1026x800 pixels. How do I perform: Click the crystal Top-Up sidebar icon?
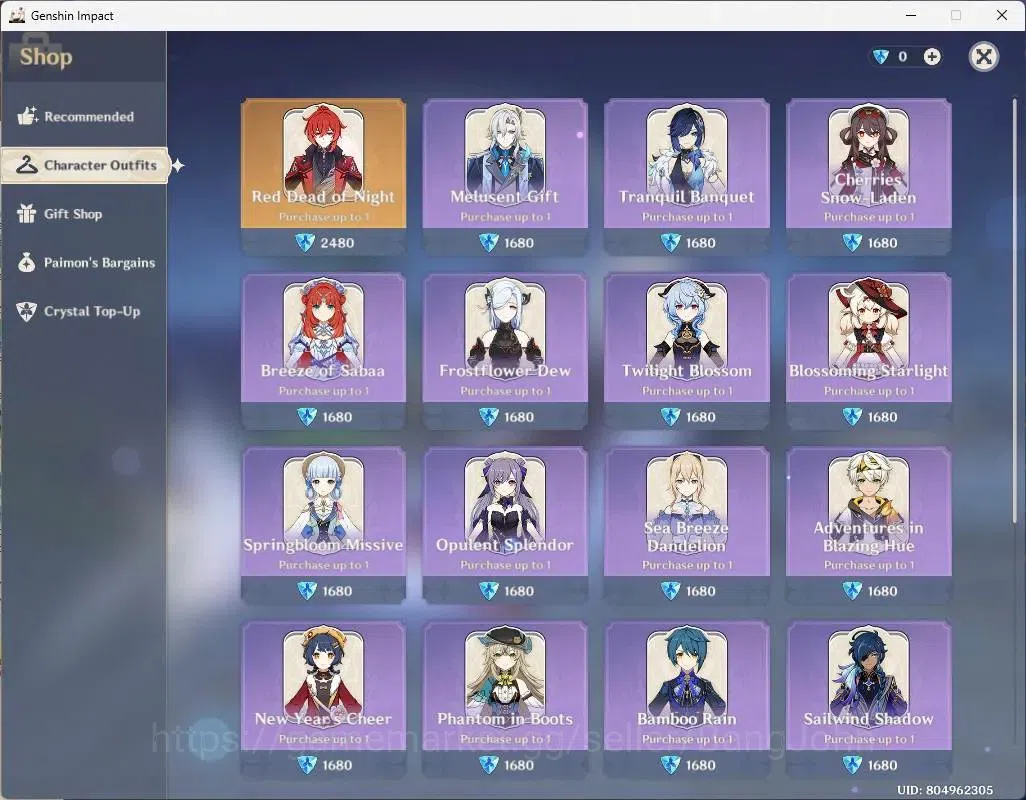27,311
